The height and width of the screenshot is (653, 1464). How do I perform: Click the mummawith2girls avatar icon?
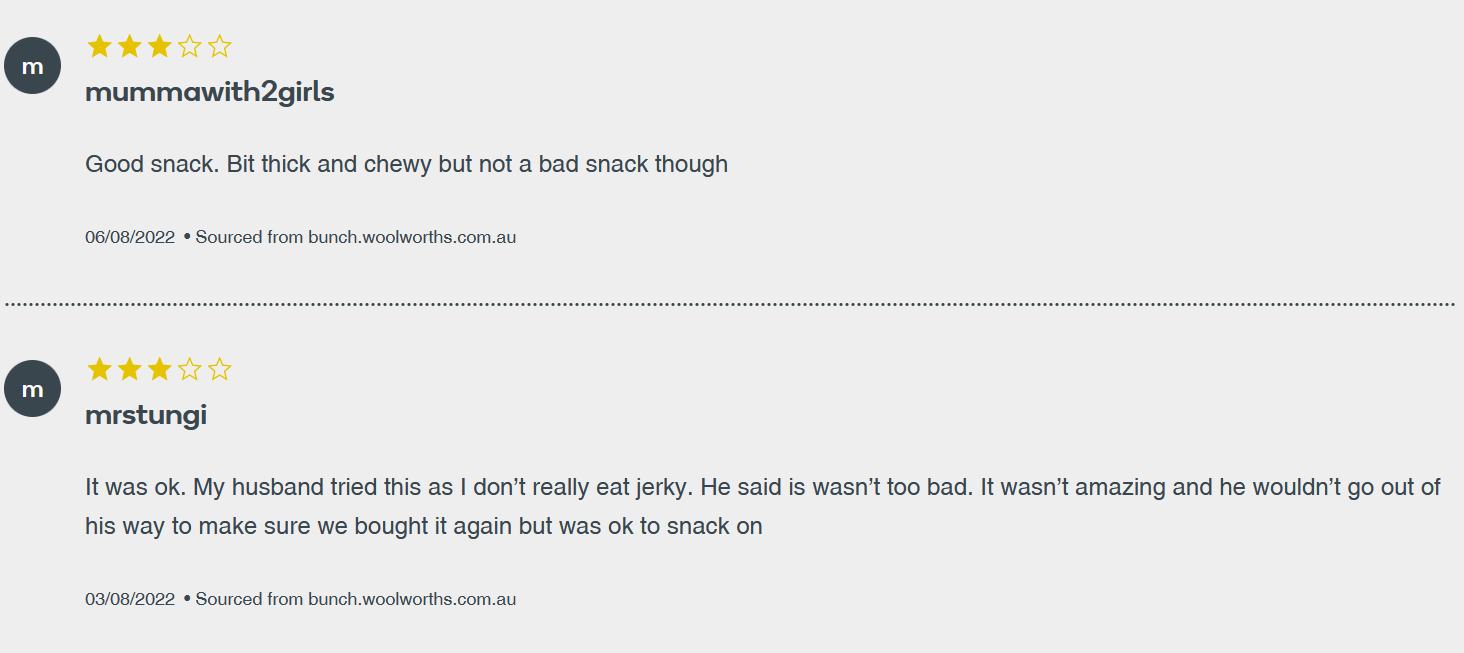(x=33, y=66)
